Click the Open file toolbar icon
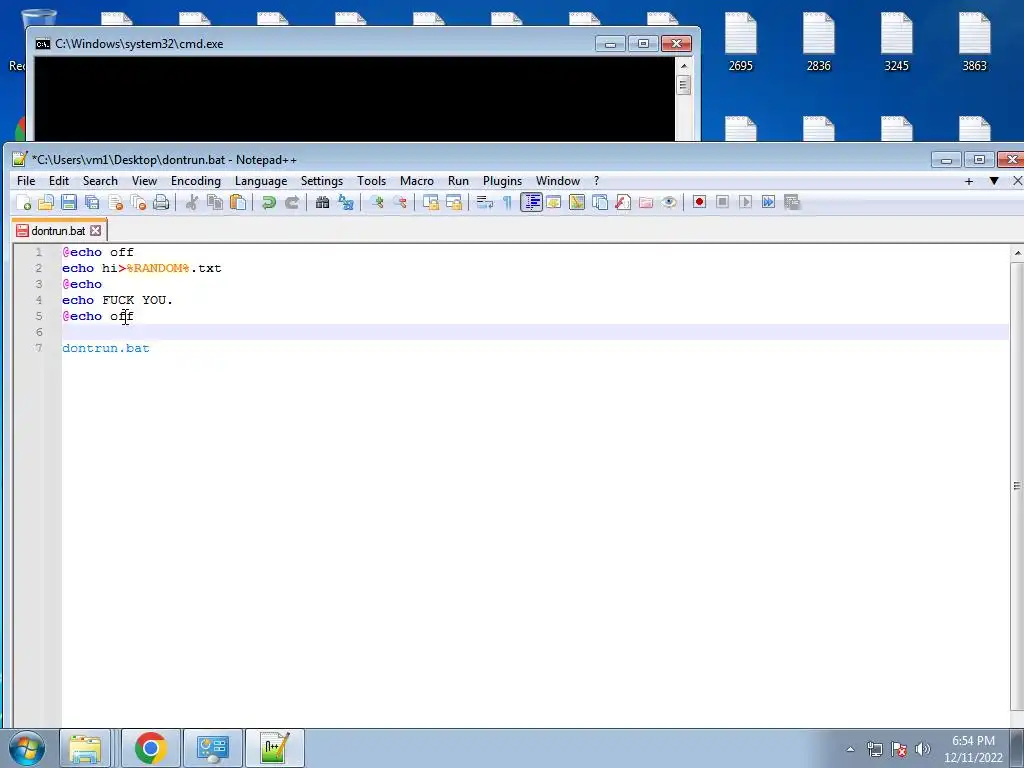 click(46, 202)
